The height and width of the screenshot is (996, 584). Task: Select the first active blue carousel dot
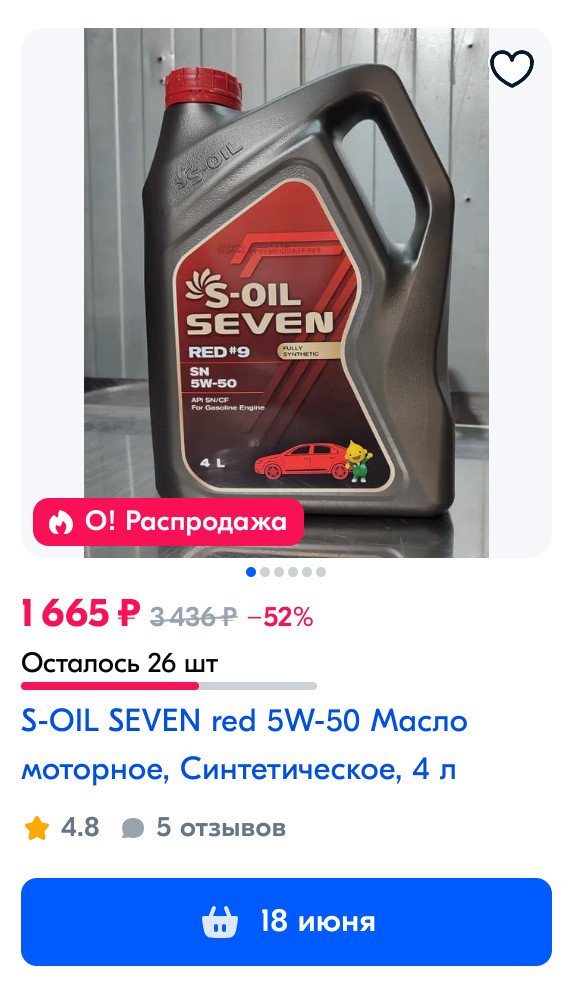pyautogui.click(x=251, y=572)
